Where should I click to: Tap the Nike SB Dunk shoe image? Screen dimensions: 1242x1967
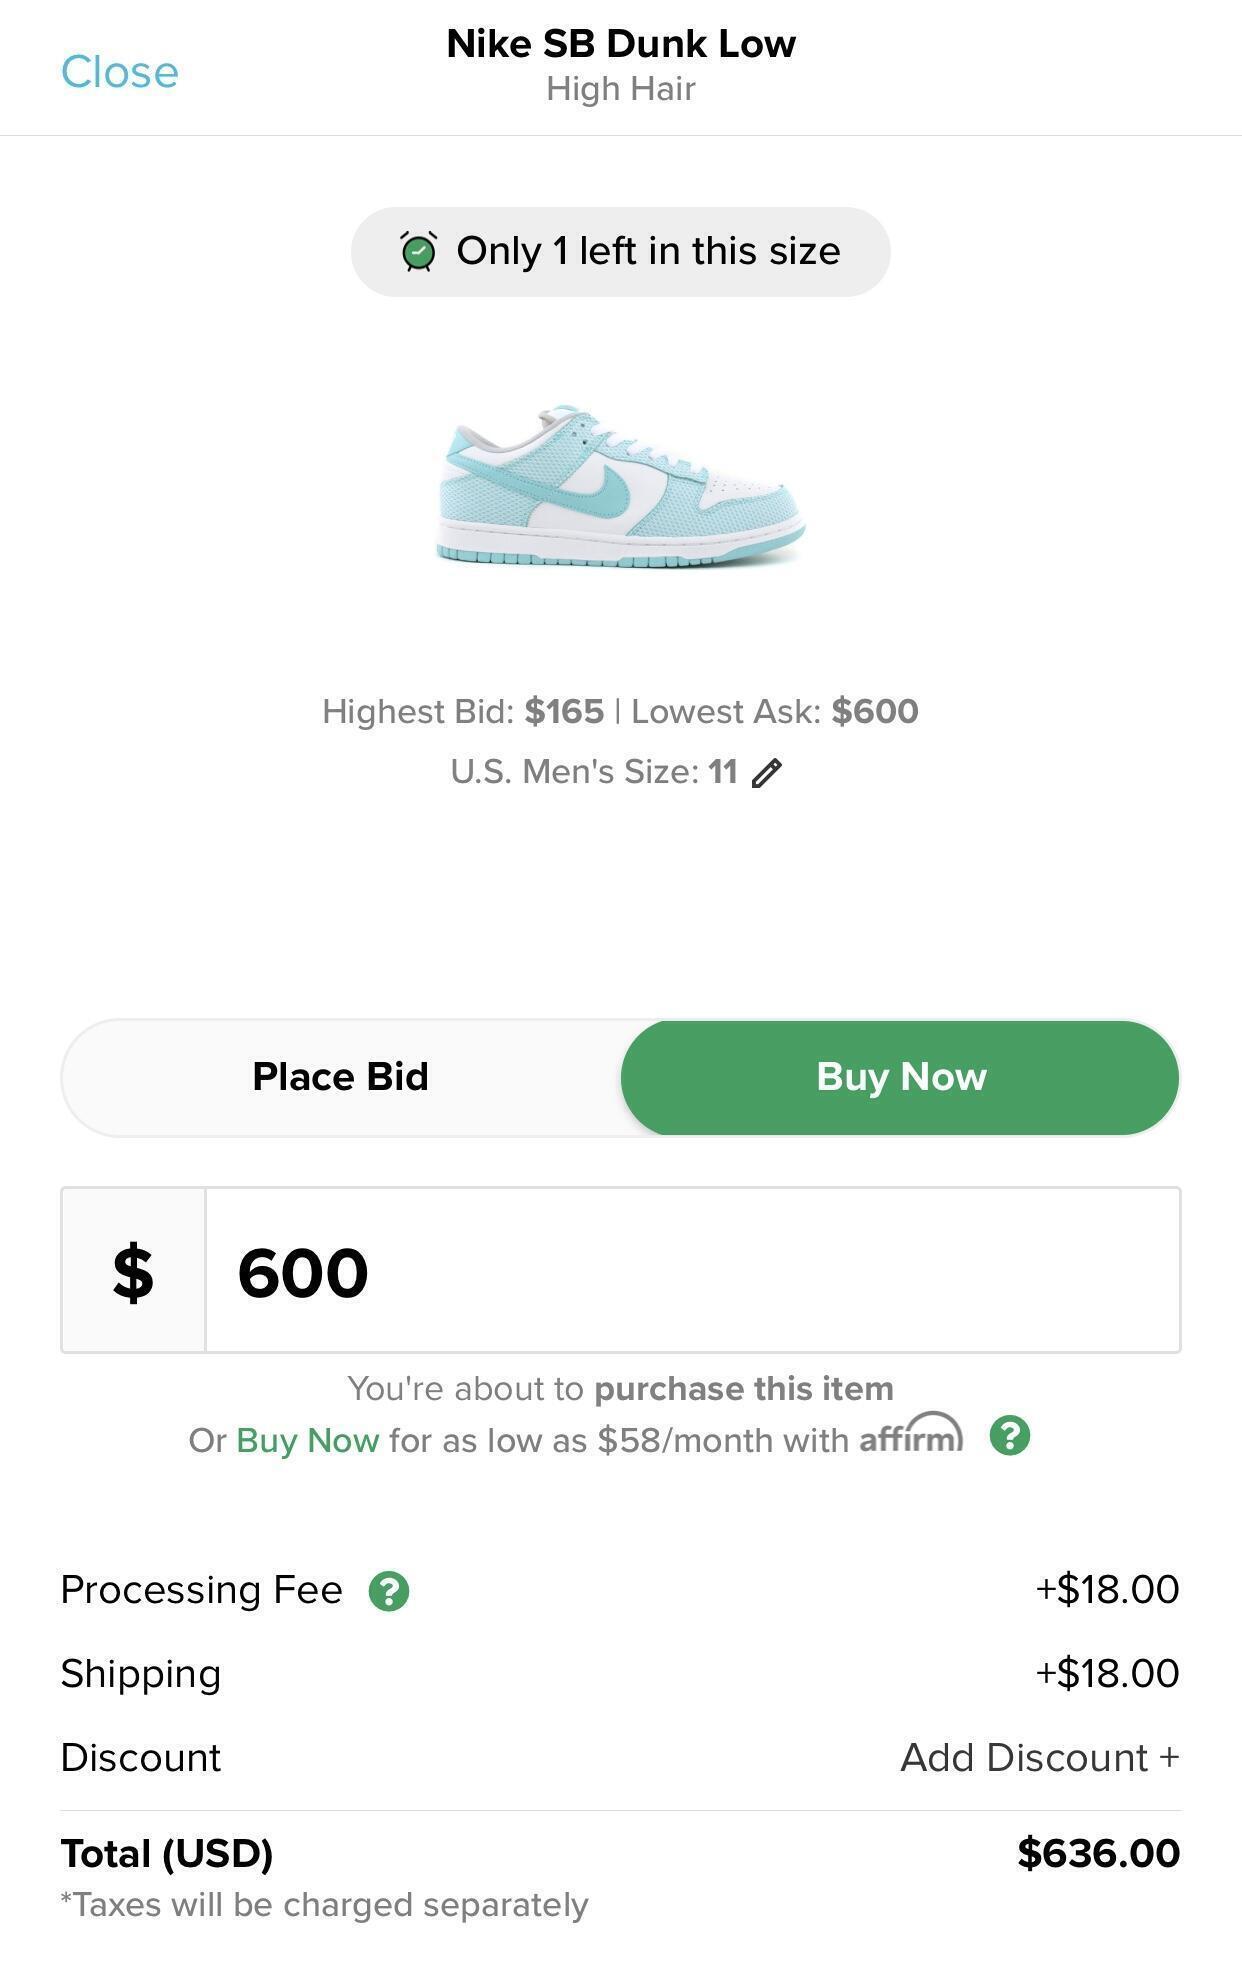(x=621, y=487)
